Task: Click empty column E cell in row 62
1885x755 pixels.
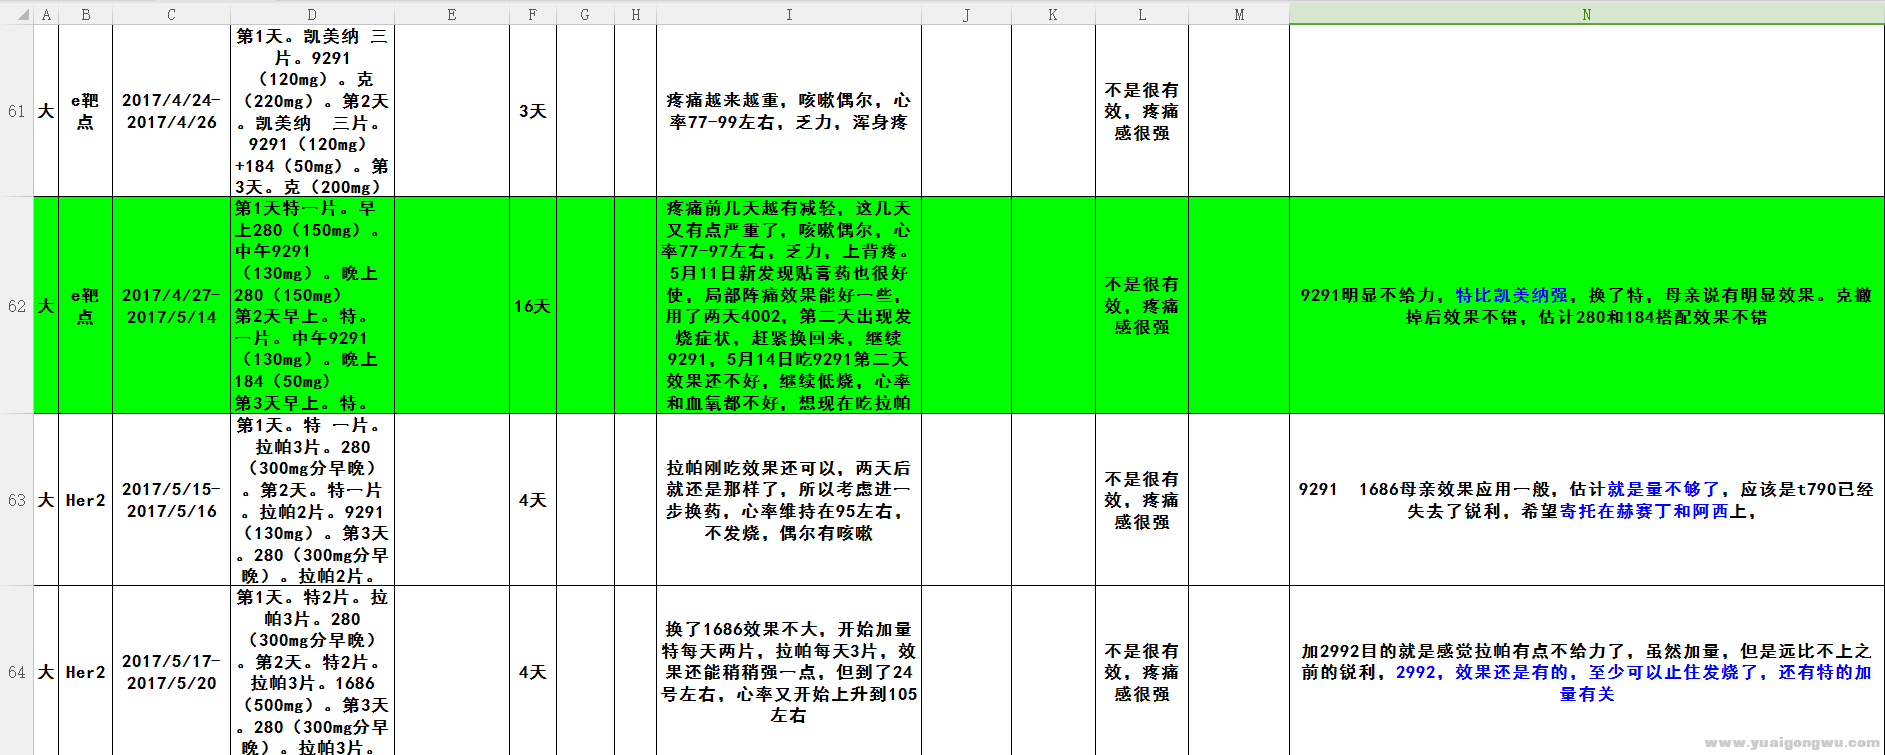Action: [x=452, y=306]
